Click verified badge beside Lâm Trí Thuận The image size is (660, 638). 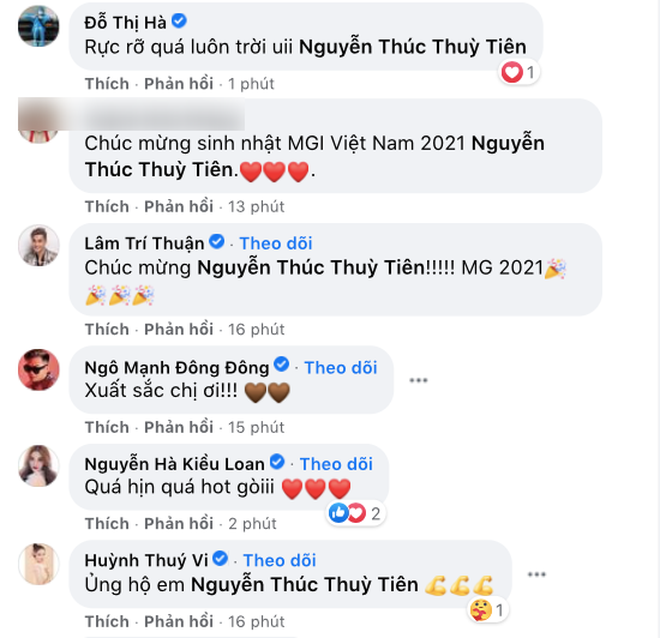tap(217, 242)
